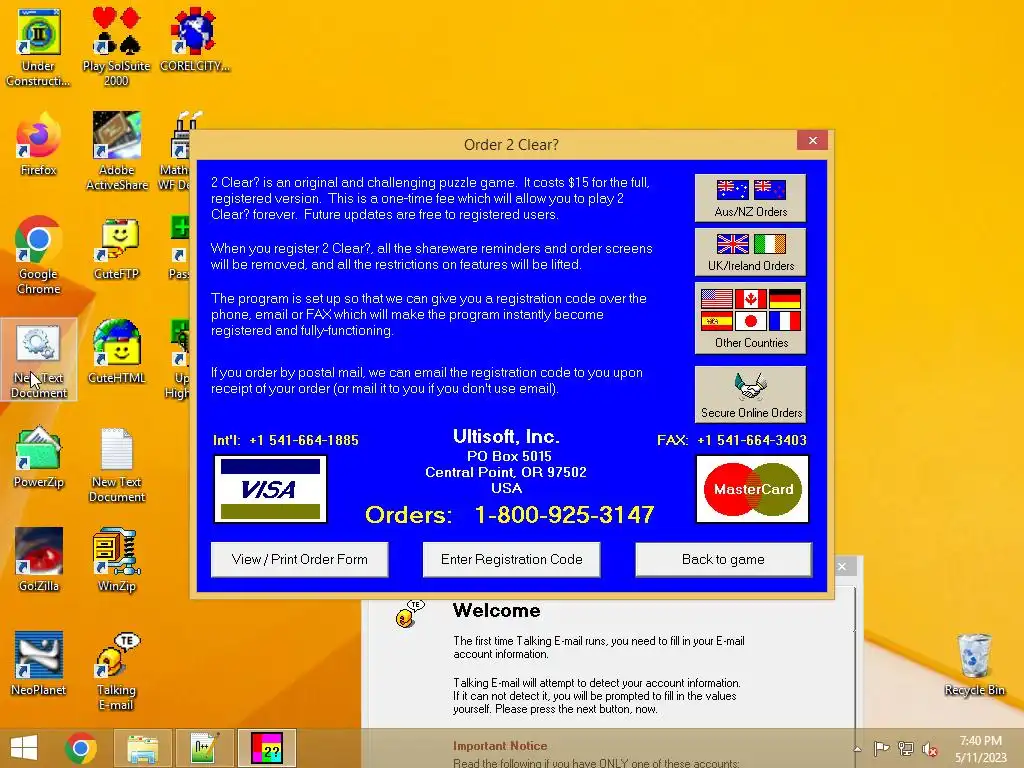This screenshot has width=1024, height=768.
Task: Open the taskbar clock showing 7:40 PM
Action: [980, 749]
